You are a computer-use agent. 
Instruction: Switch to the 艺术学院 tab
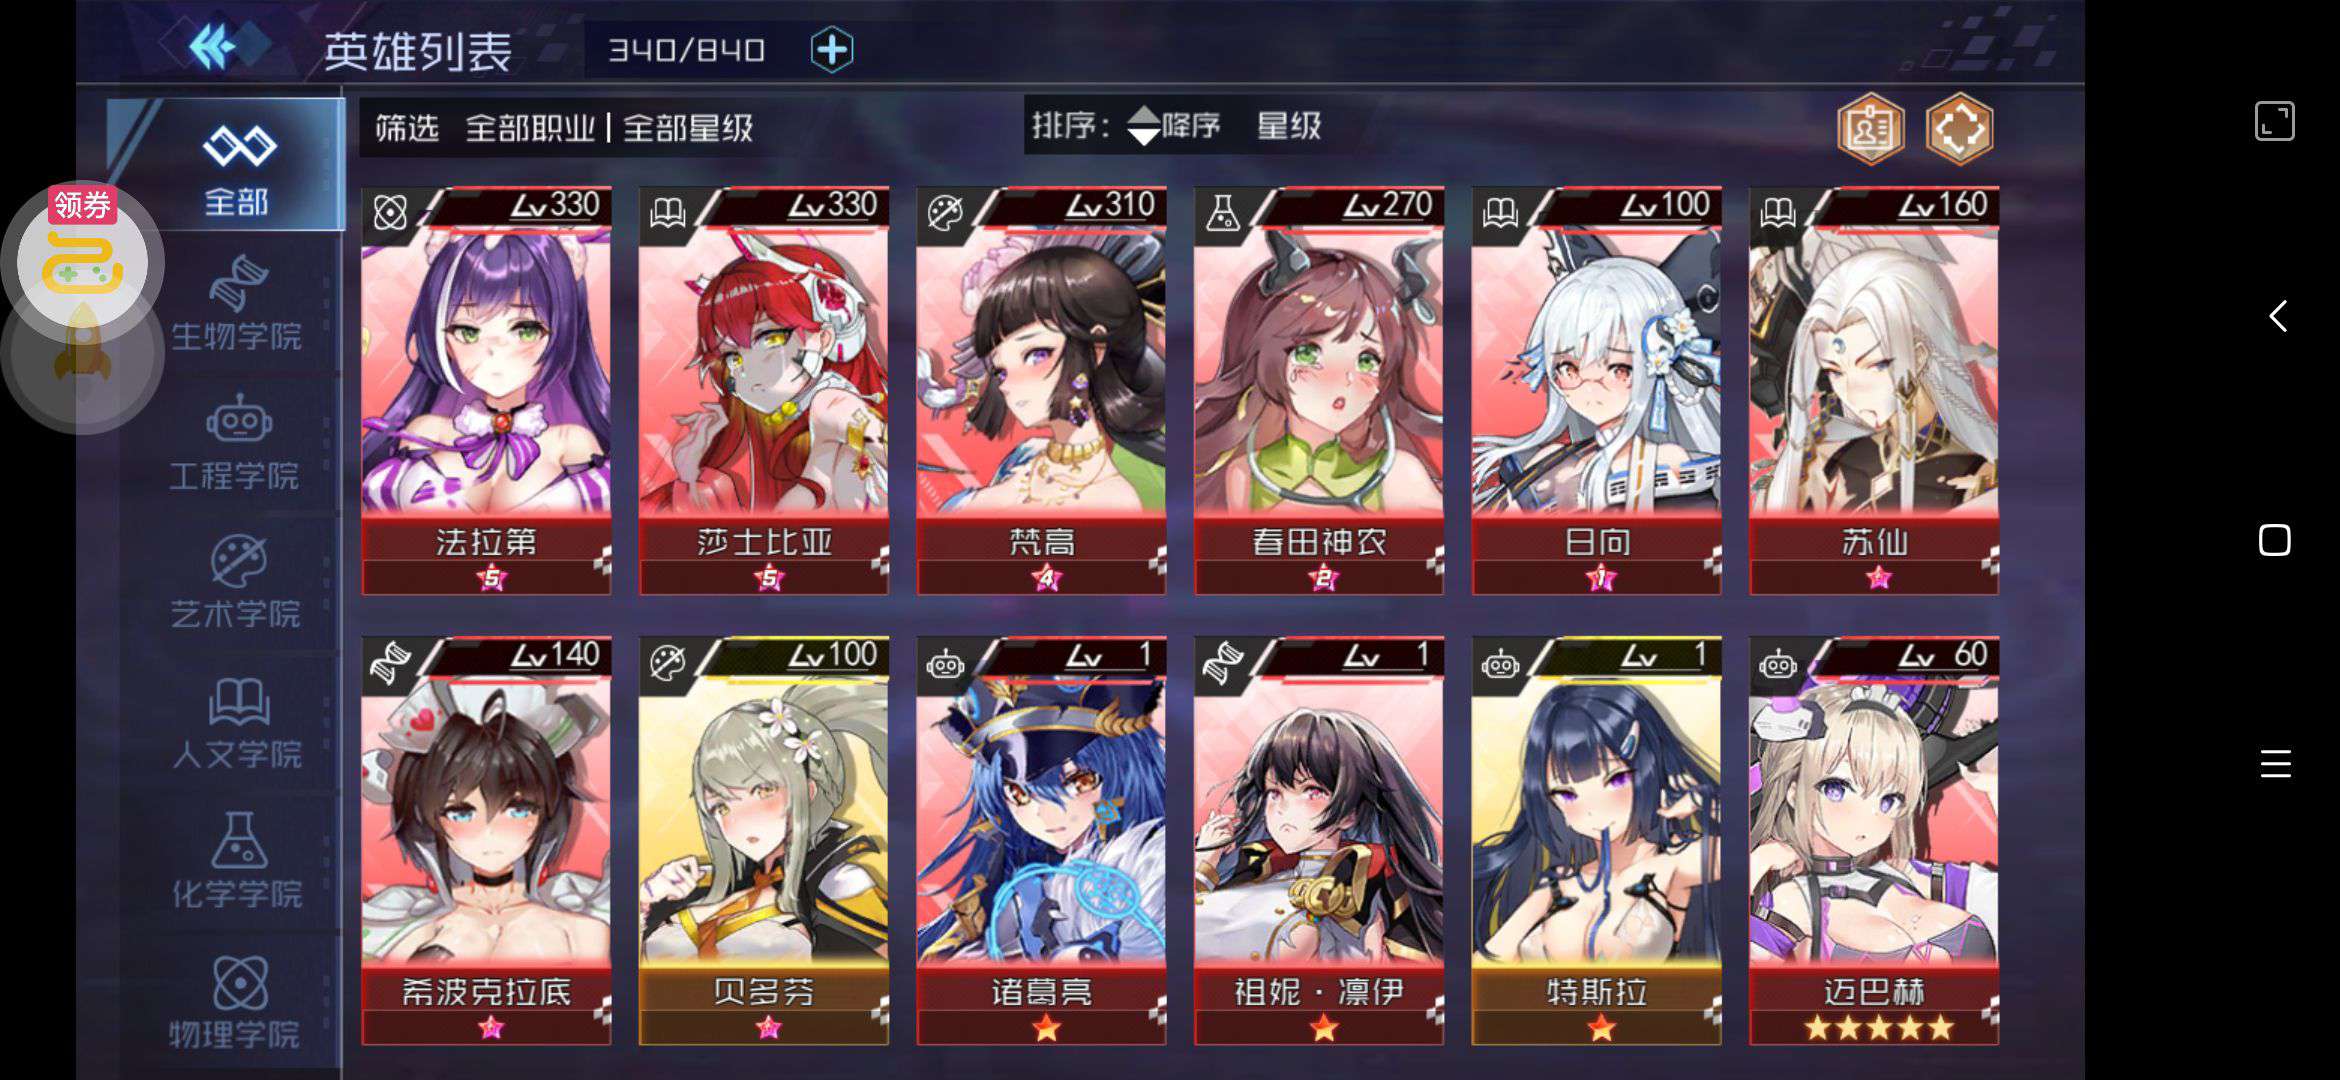point(236,582)
